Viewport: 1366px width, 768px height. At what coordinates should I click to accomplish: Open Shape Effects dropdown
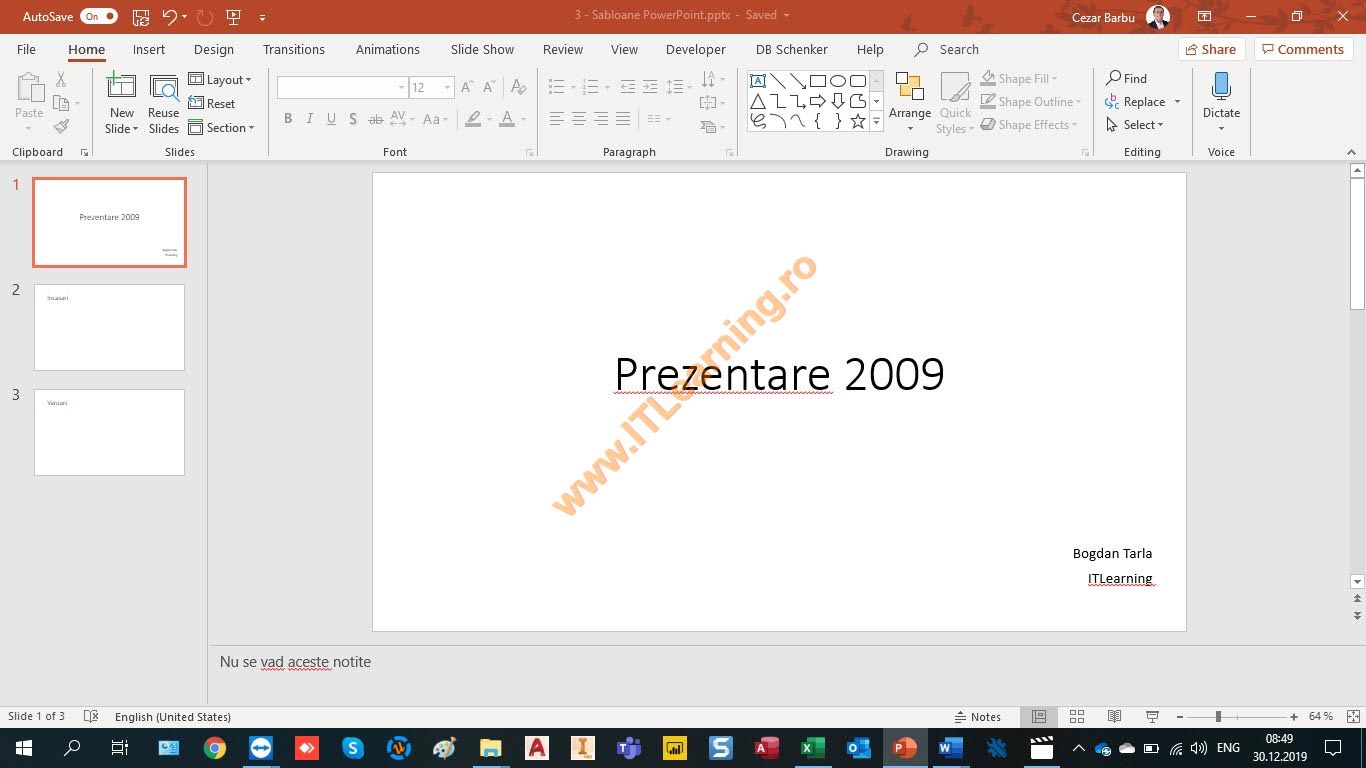point(1029,125)
